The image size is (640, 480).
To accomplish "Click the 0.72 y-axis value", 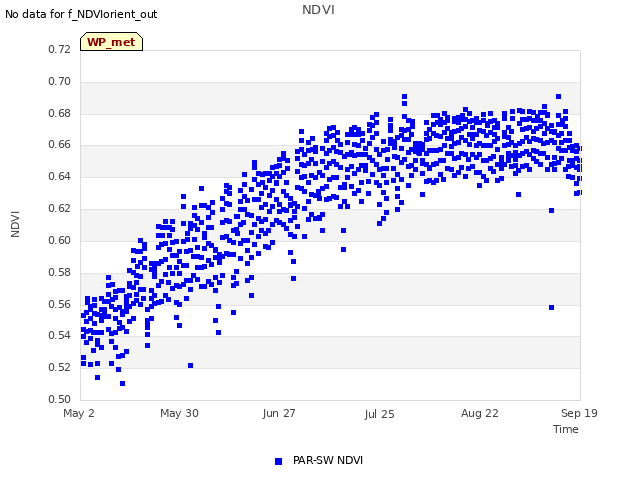I will click(60, 49).
